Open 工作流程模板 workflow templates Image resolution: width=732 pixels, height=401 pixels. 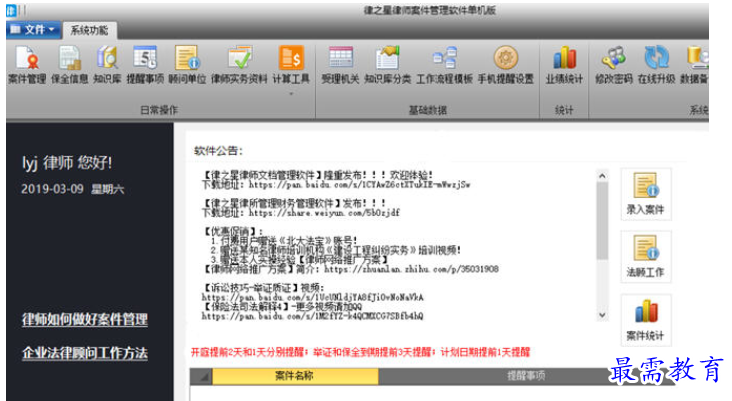click(444, 65)
